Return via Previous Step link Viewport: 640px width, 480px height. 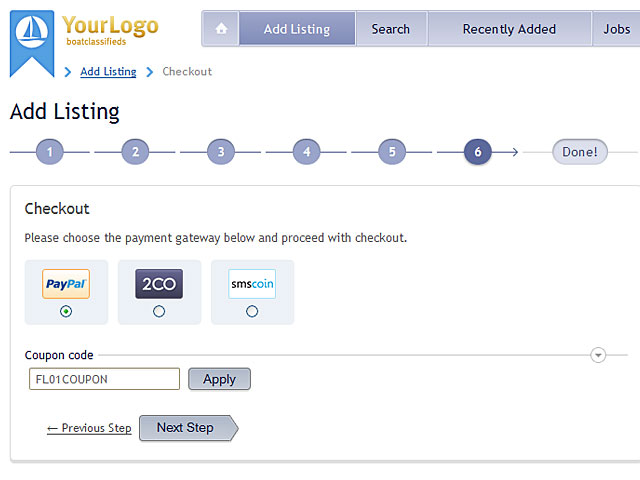(x=89, y=428)
